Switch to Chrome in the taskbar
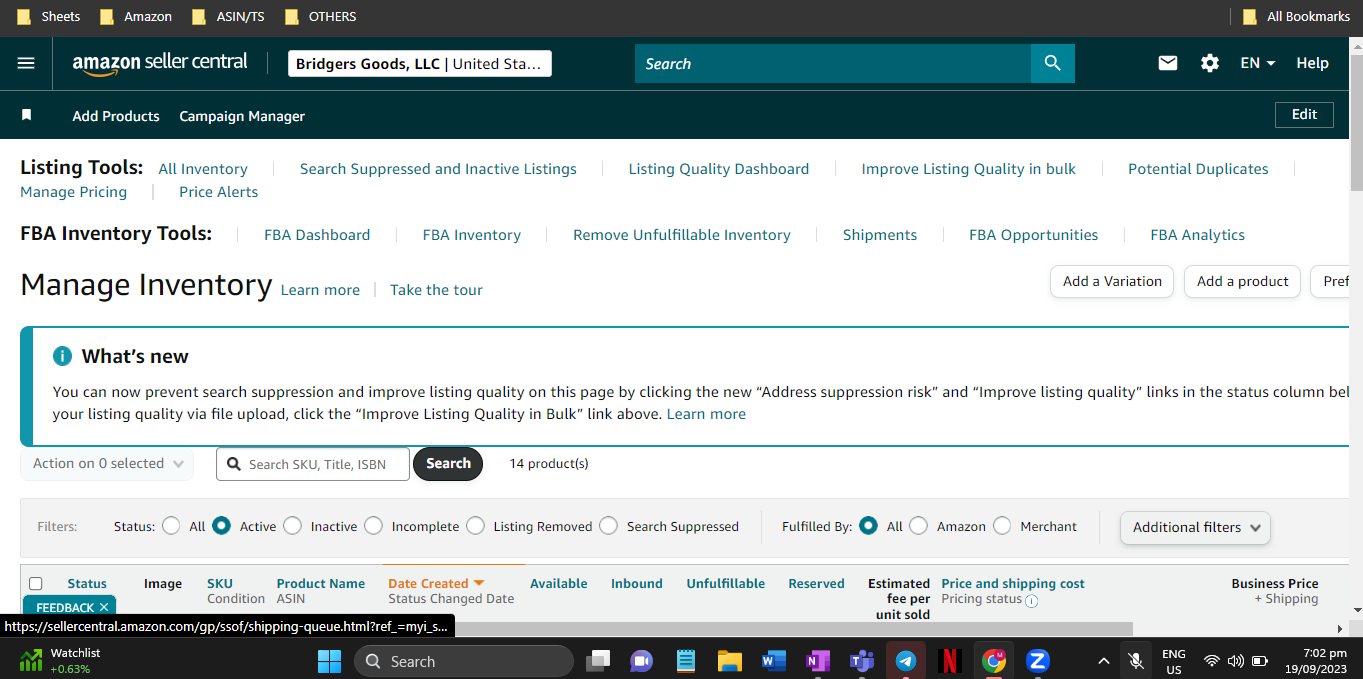 (x=994, y=661)
